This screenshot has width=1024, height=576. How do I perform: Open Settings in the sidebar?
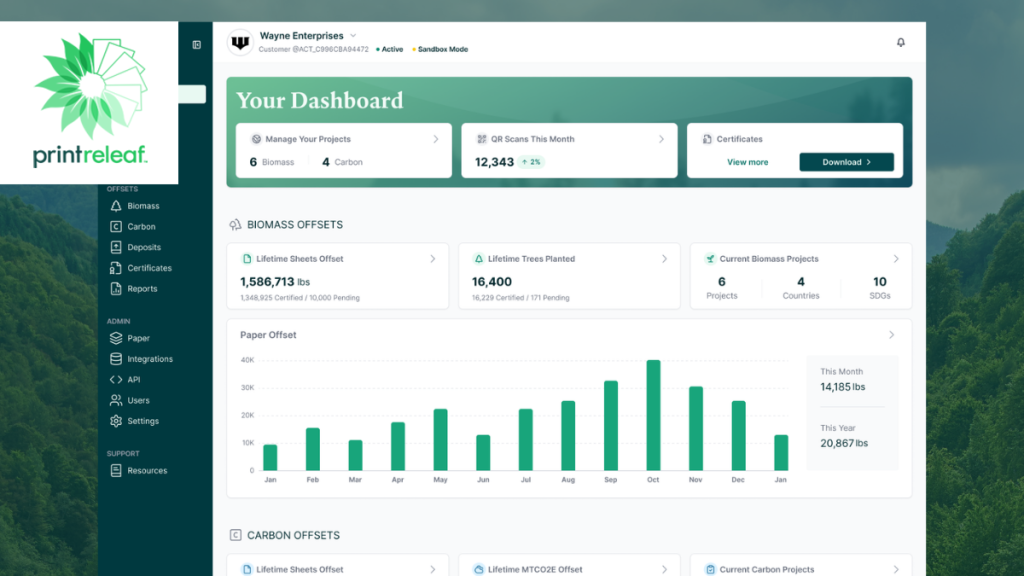point(143,421)
